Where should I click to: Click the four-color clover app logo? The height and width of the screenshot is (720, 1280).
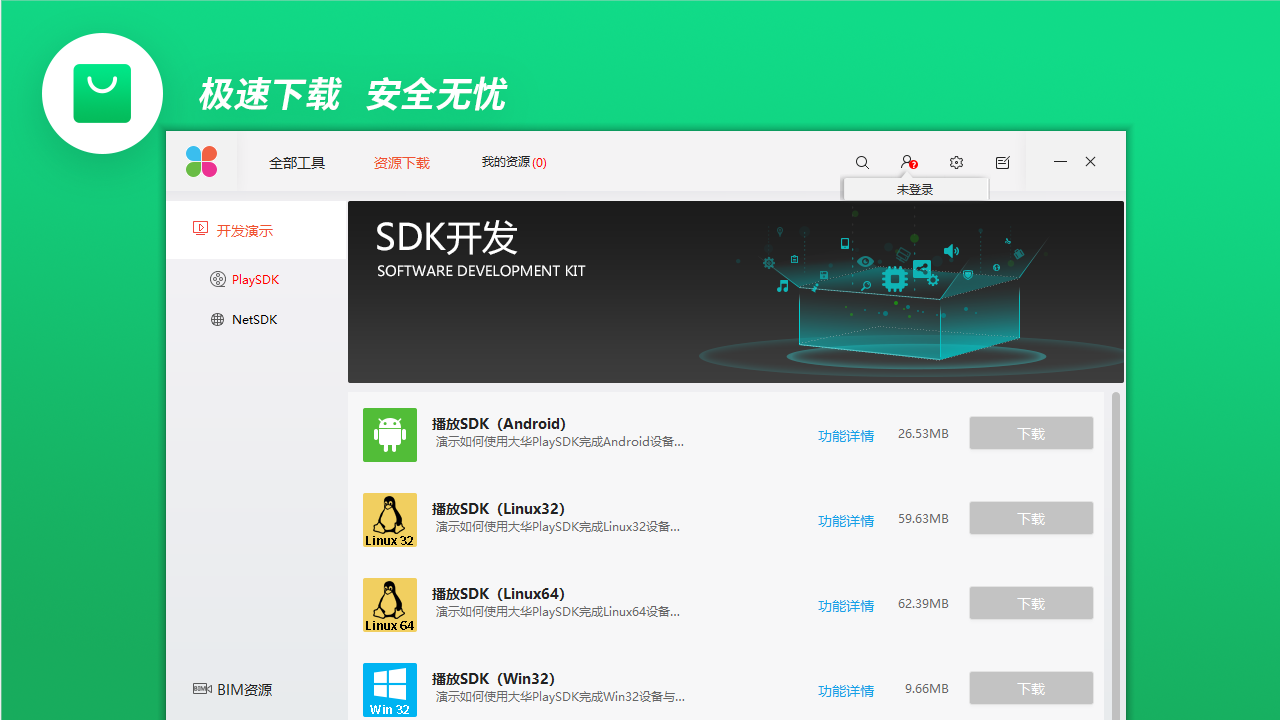(201, 161)
